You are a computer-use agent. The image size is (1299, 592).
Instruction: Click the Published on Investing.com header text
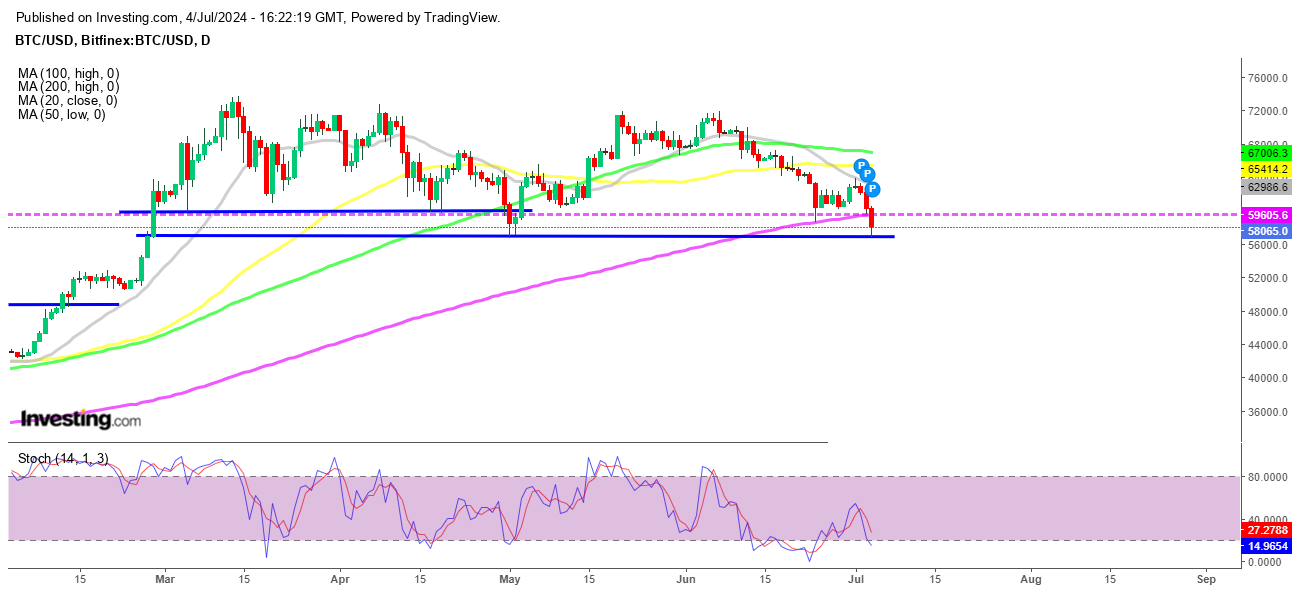[259, 18]
